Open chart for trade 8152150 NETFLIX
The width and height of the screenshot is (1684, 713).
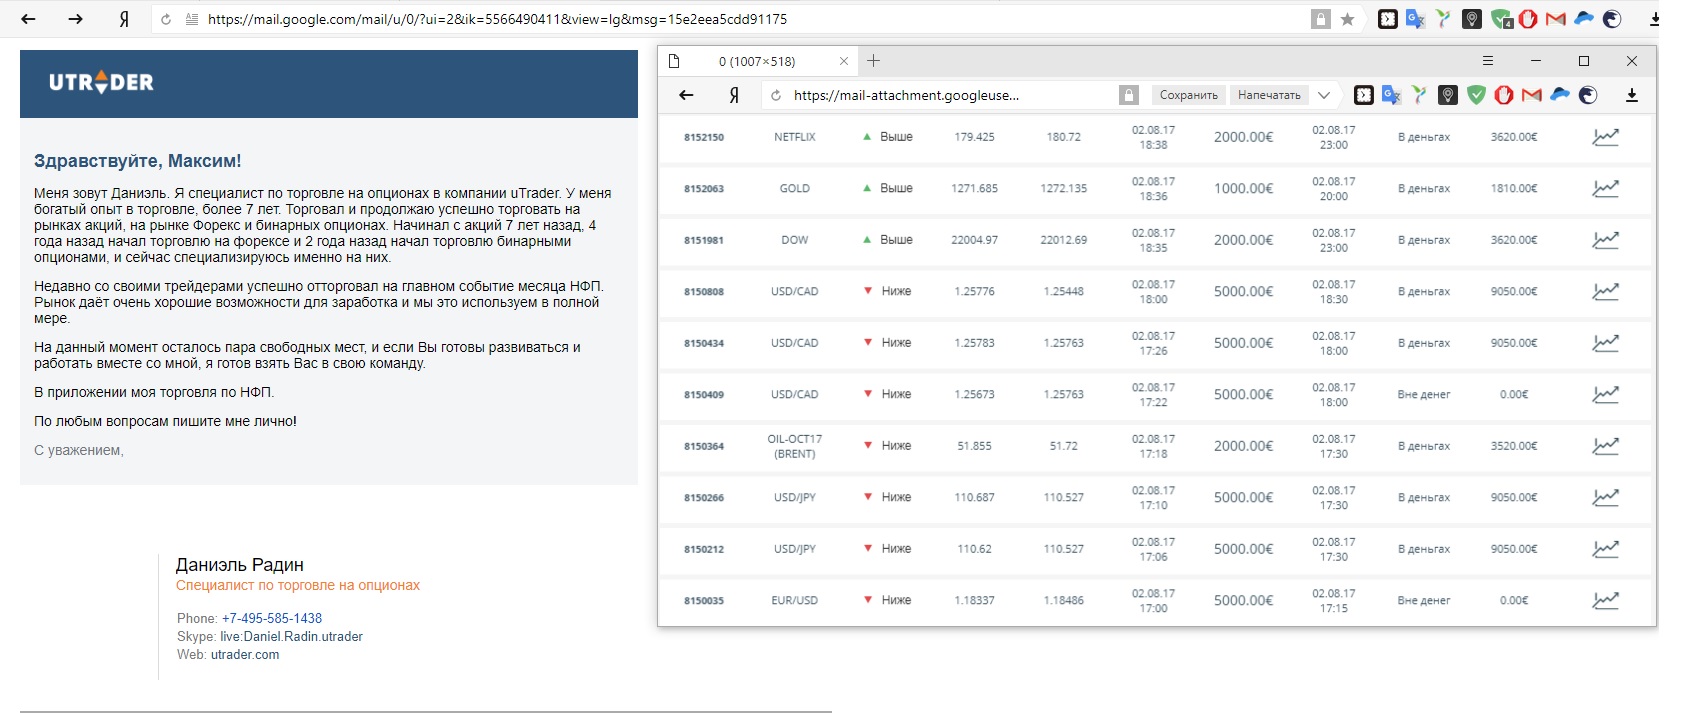pyautogui.click(x=1605, y=137)
